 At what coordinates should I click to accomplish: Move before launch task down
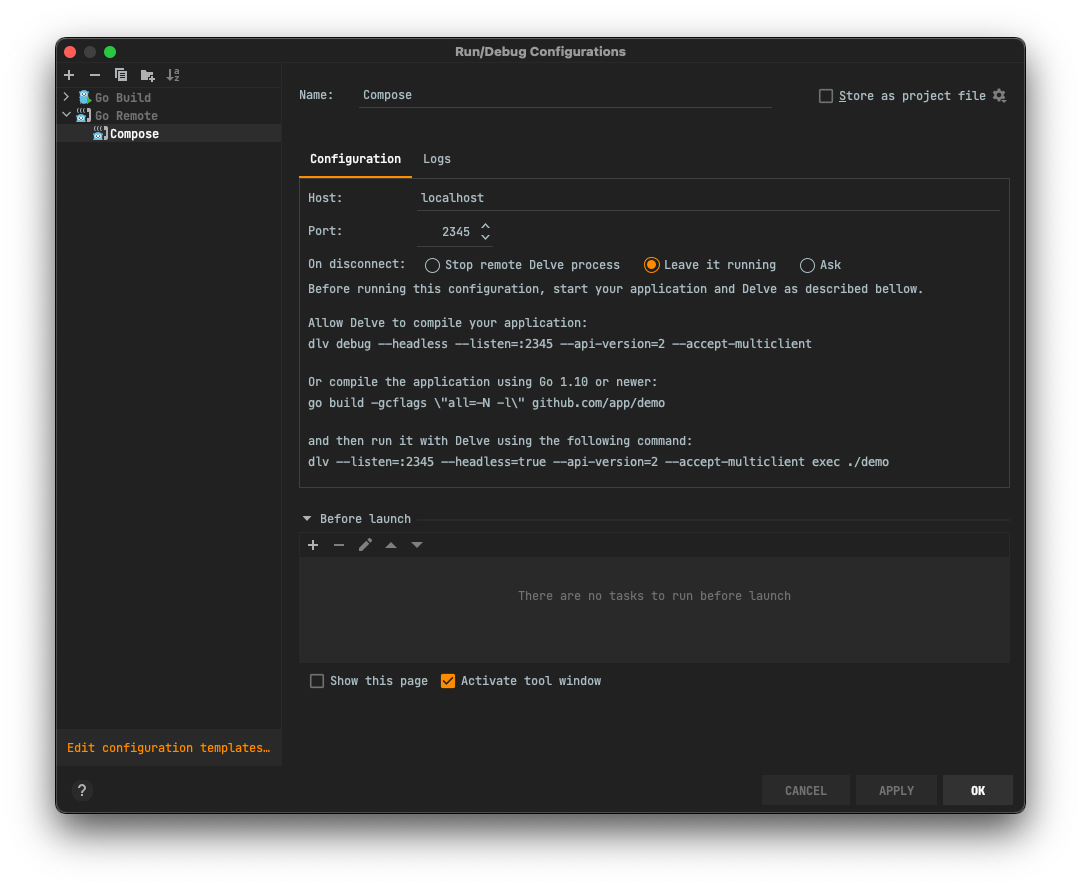tap(417, 545)
